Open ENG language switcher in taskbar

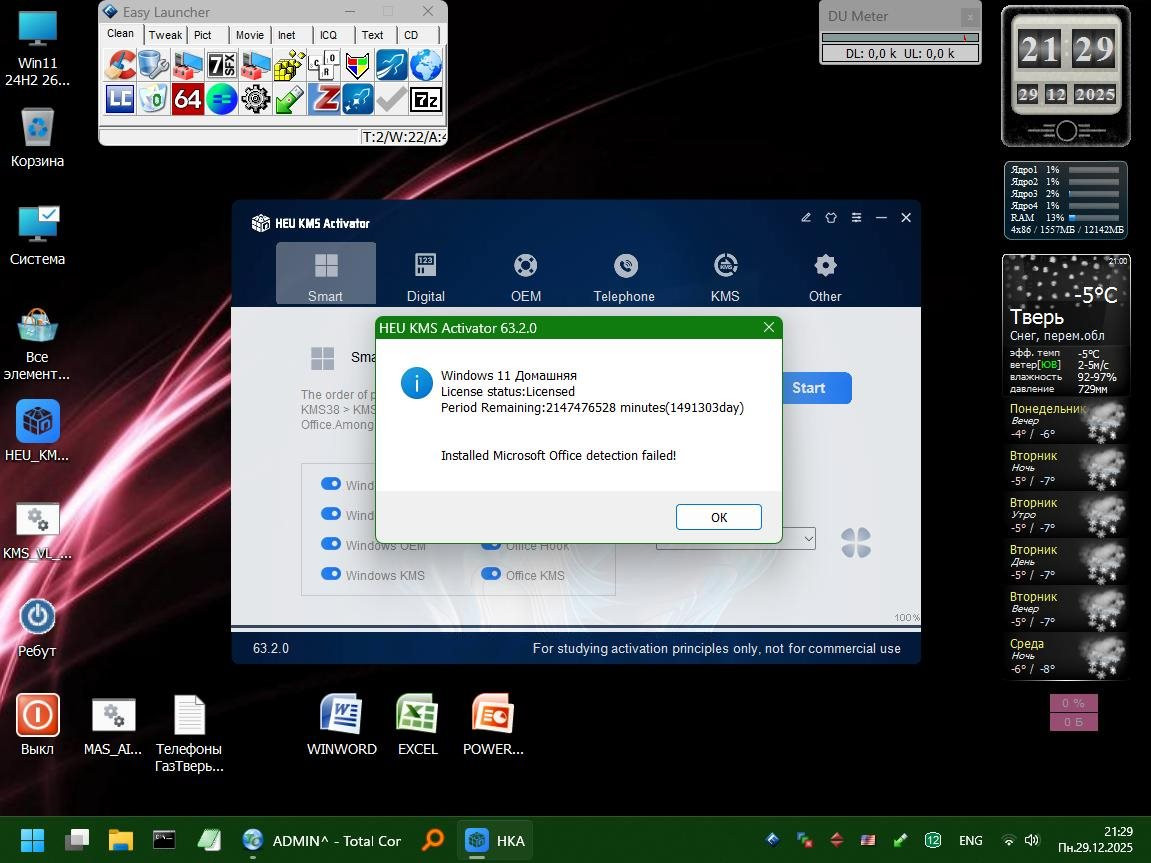click(970, 841)
